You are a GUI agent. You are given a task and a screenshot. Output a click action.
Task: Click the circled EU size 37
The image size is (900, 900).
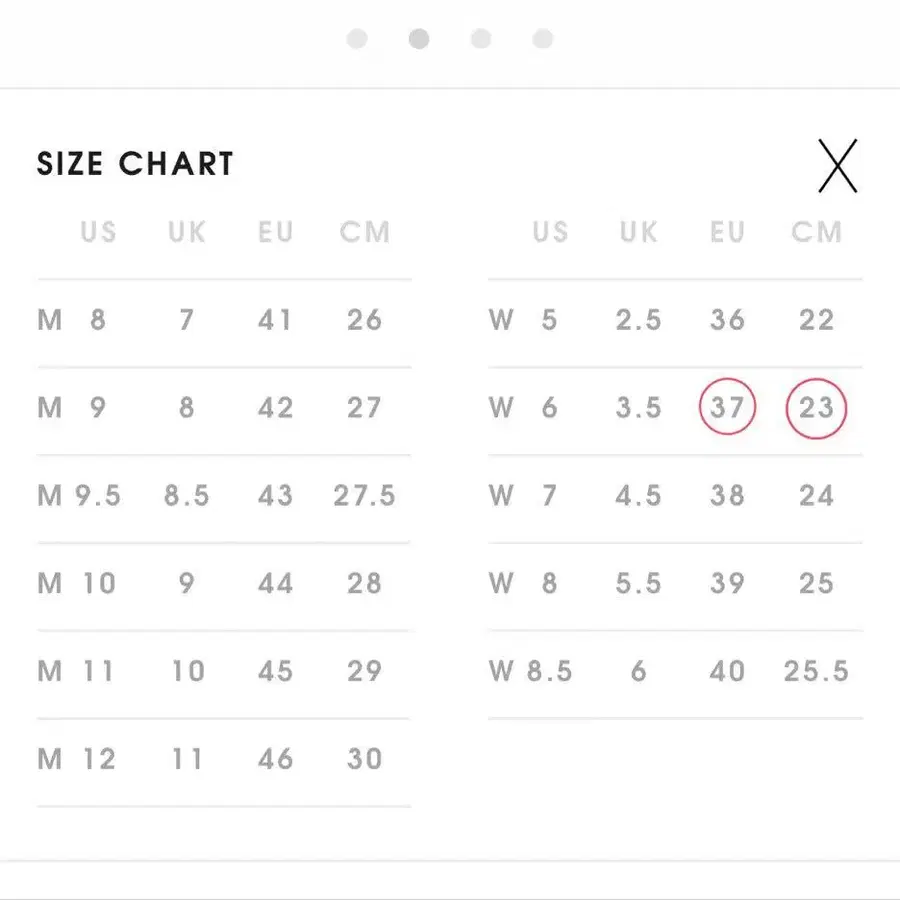(727, 408)
